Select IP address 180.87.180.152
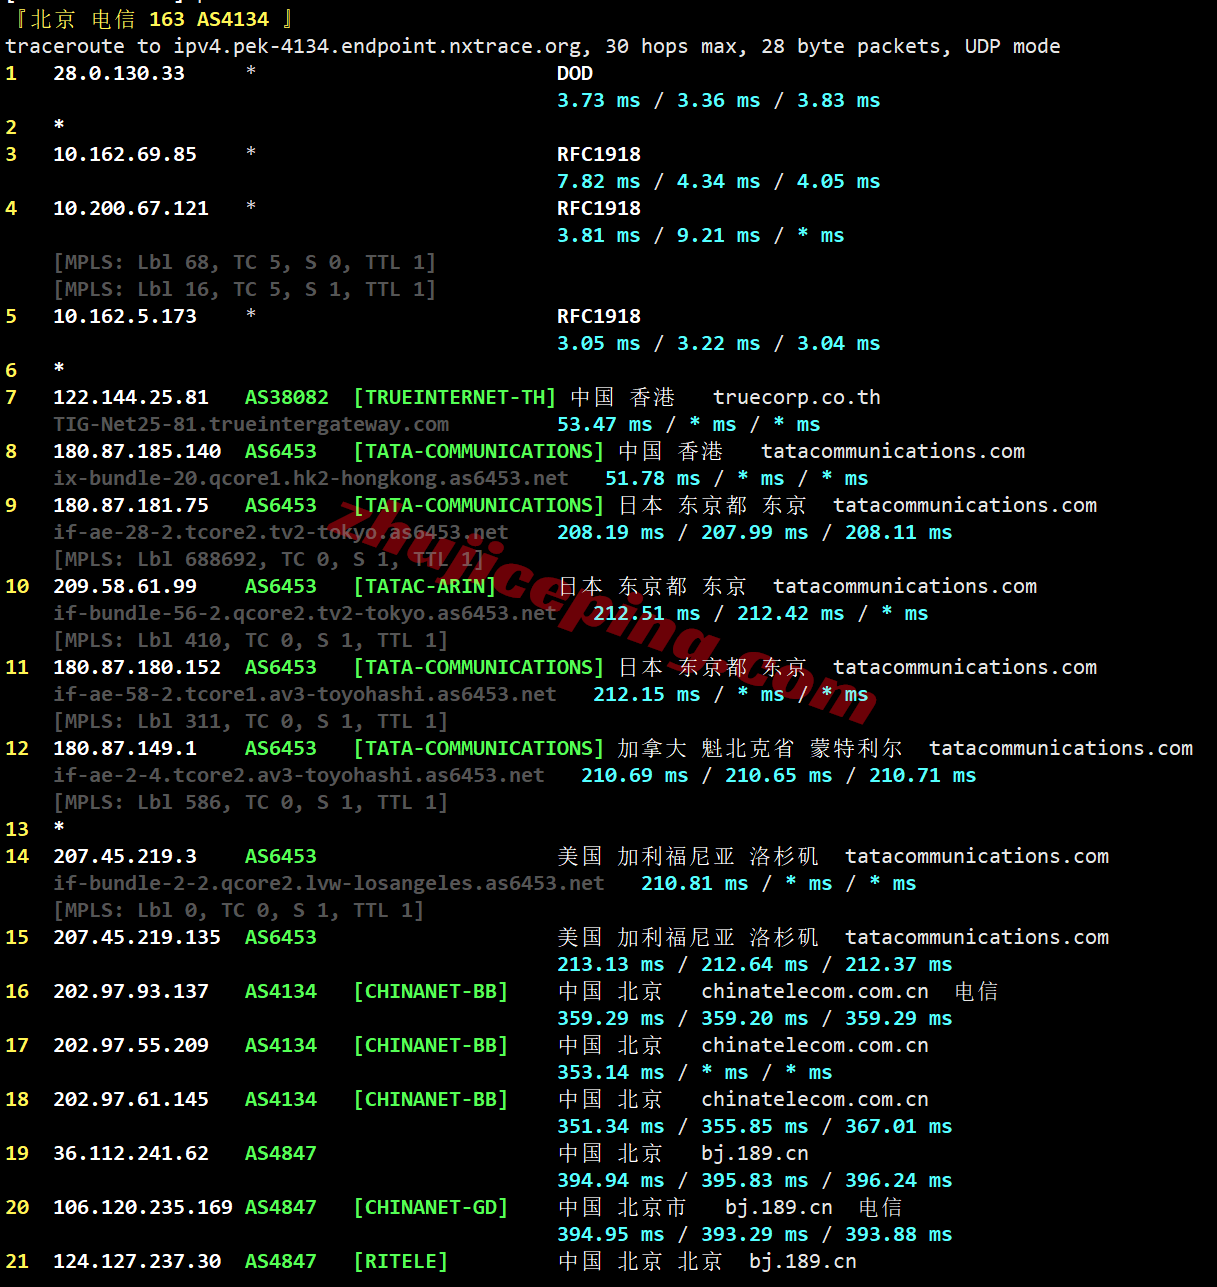Viewport: 1217px width, 1287px height. click(137, 667)
